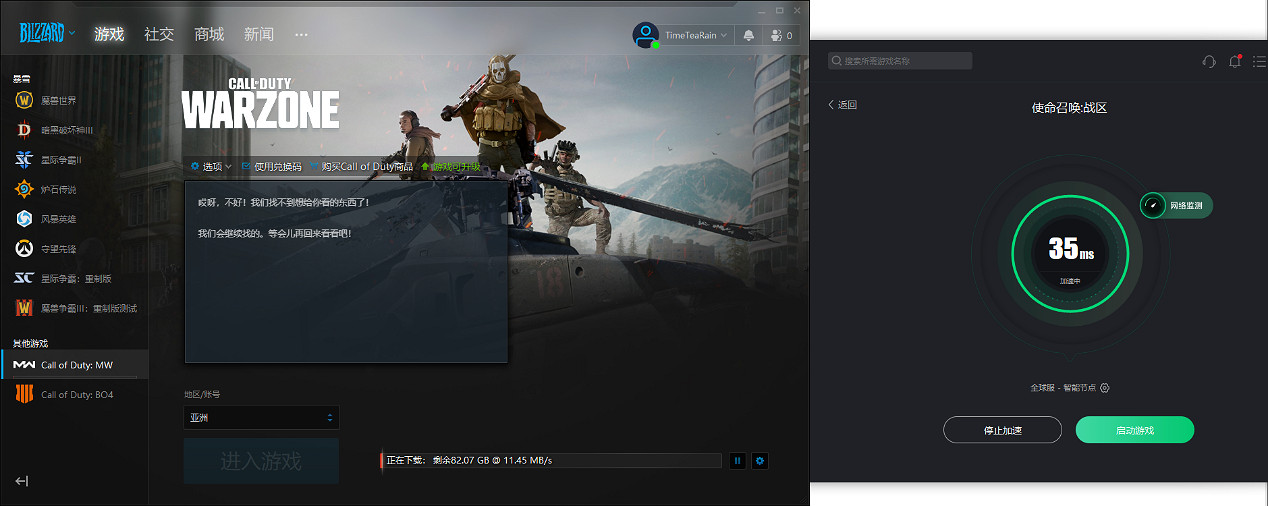
Task: Open the Blizzard logo dropdown menu
Action: click(47, 34)
